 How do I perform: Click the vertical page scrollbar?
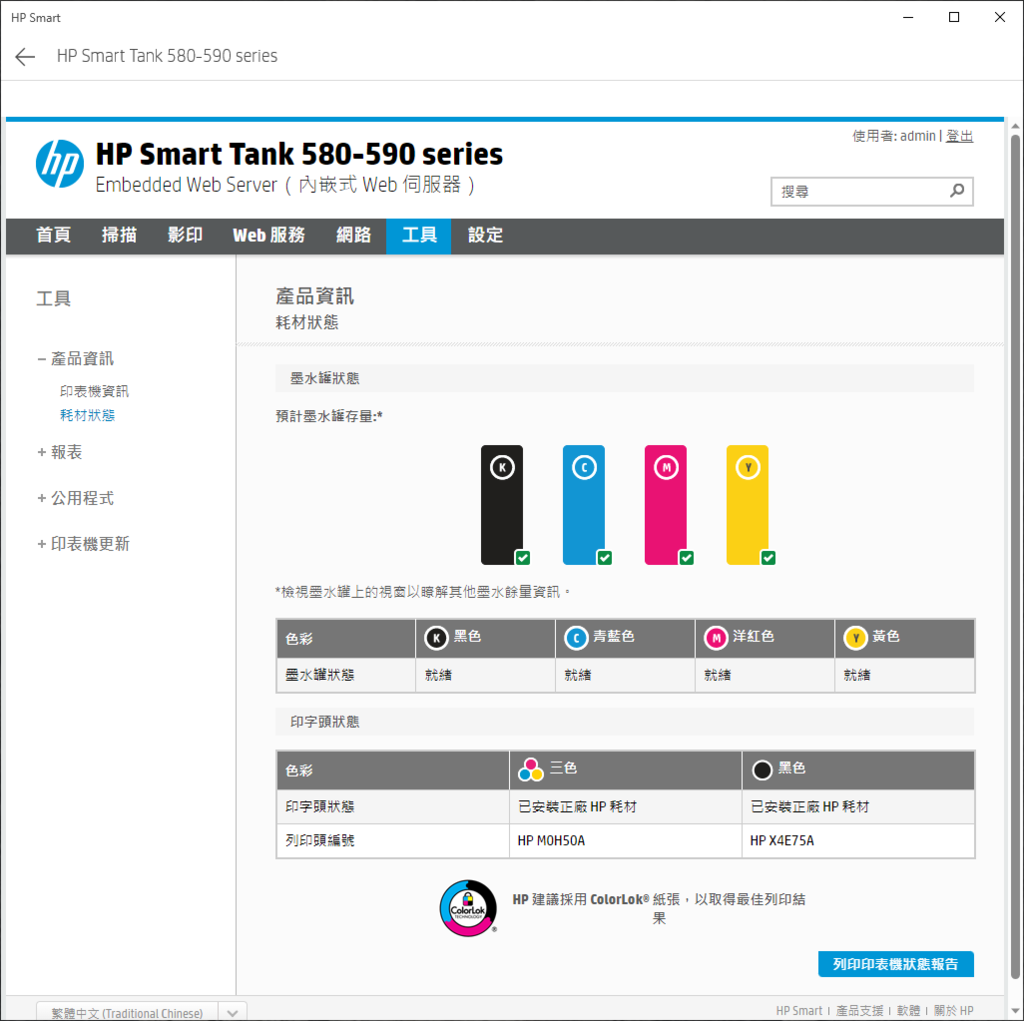pyautogui.click(x=1015, y=555)
